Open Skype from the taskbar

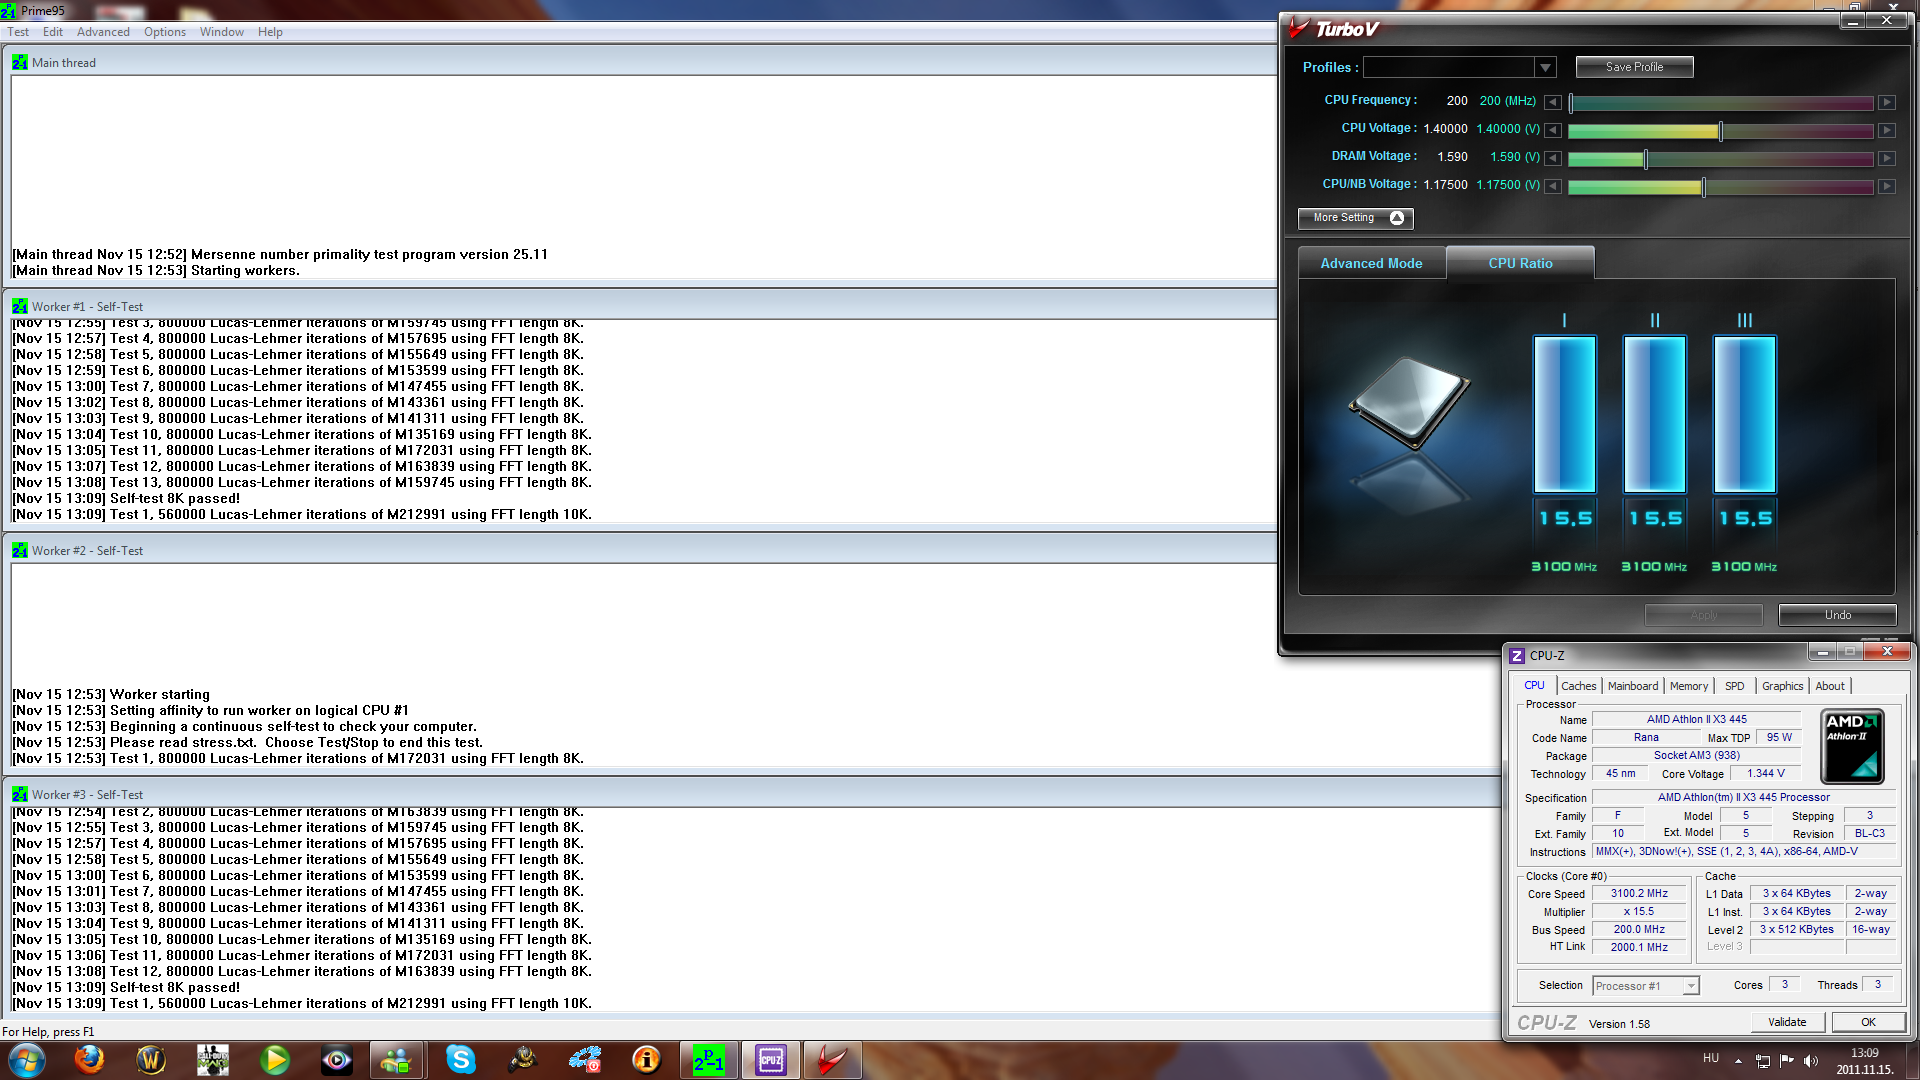460,1059
